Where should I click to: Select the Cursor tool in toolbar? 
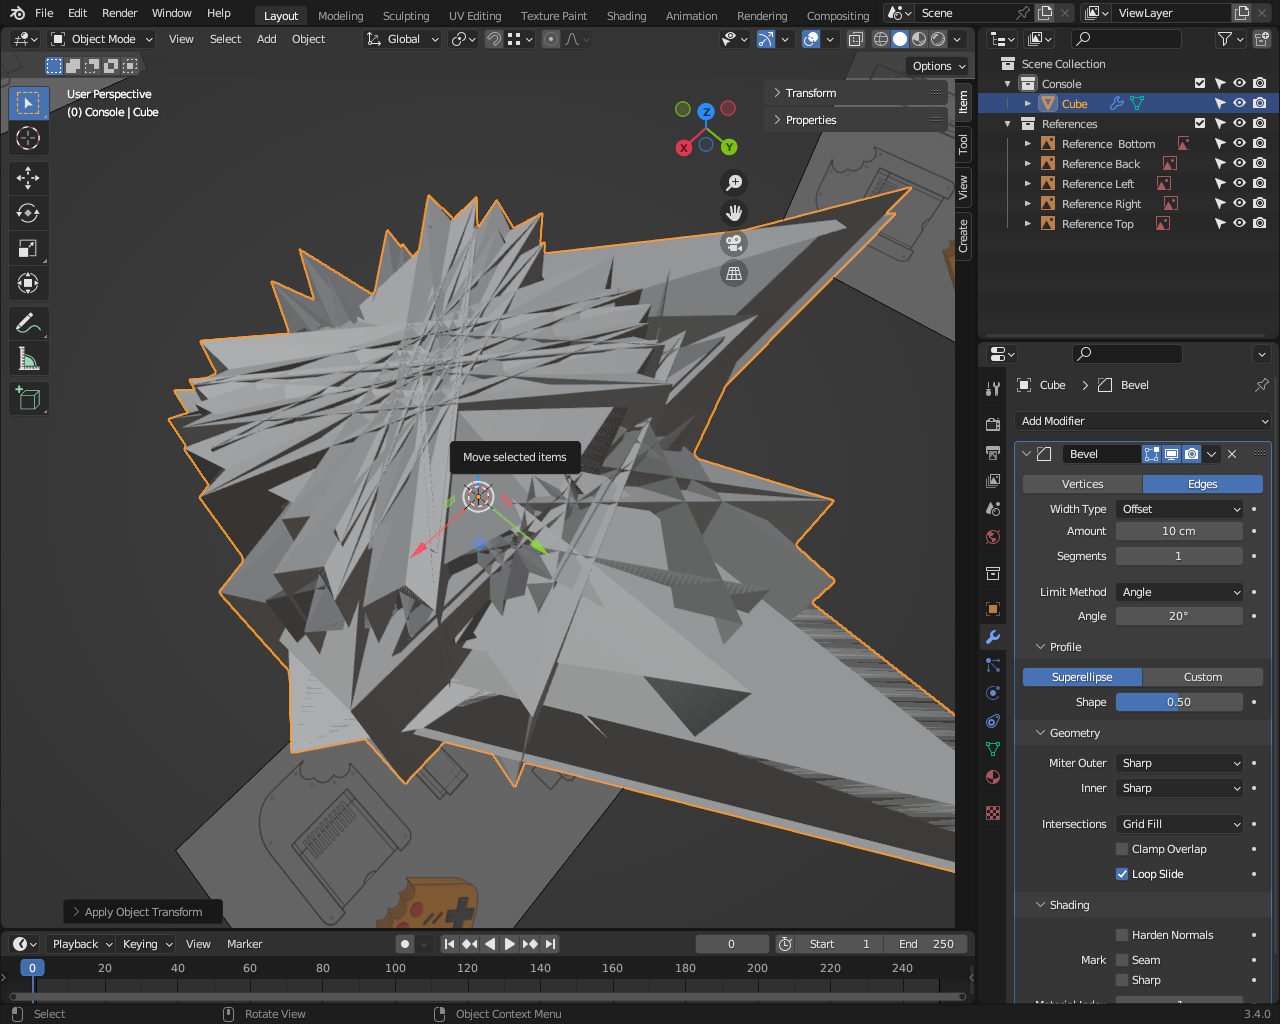coord(28,138)
